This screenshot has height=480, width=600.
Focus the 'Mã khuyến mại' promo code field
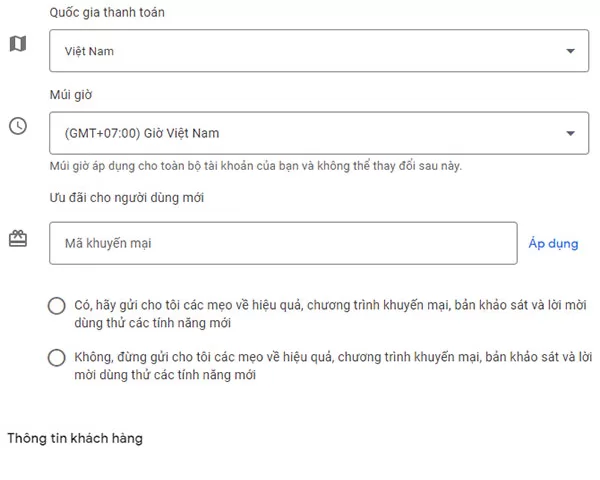pos(283,243)
